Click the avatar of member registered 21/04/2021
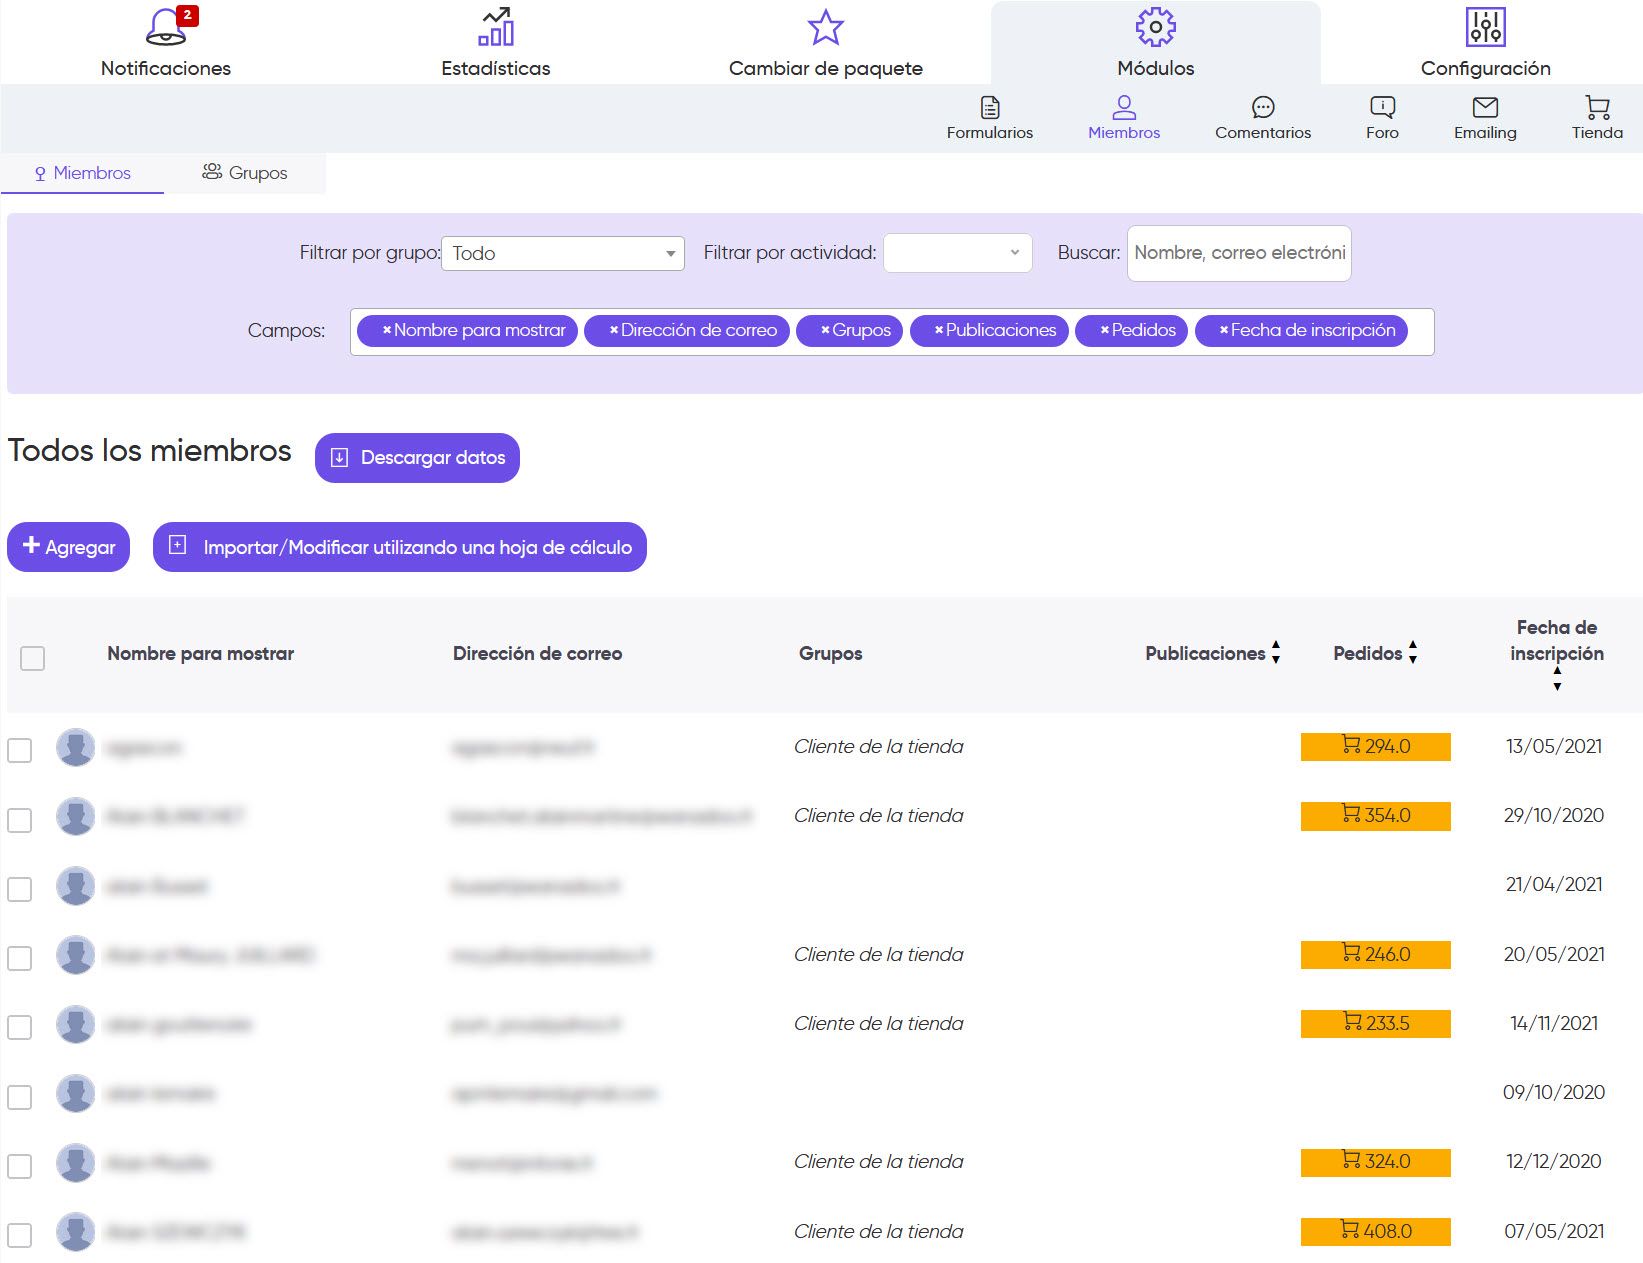The height and width of the screenshot is (1263, 1643). (76, 885)
